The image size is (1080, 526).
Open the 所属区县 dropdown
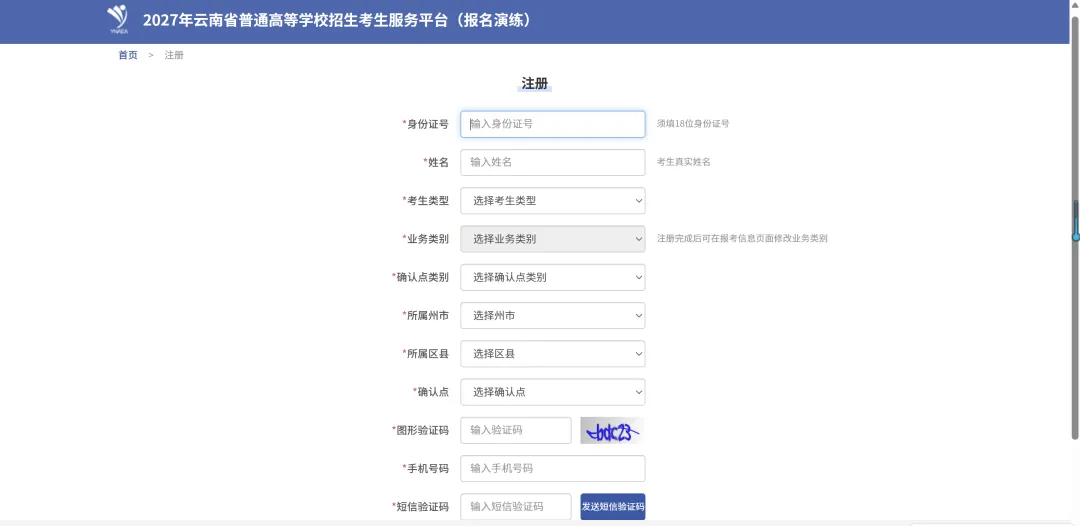pyautogui.click(x=552, y=354)
